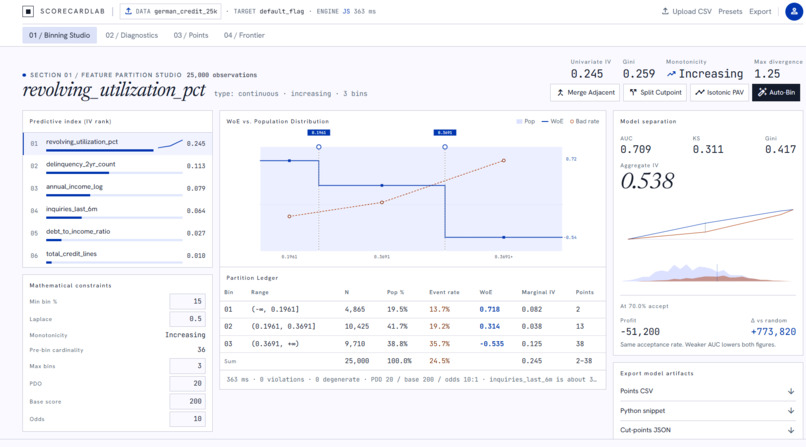This screenshot has width=806, height=447.
Task: Select delinquency_2yr_count feature row
Action: [x=118, y=166]
